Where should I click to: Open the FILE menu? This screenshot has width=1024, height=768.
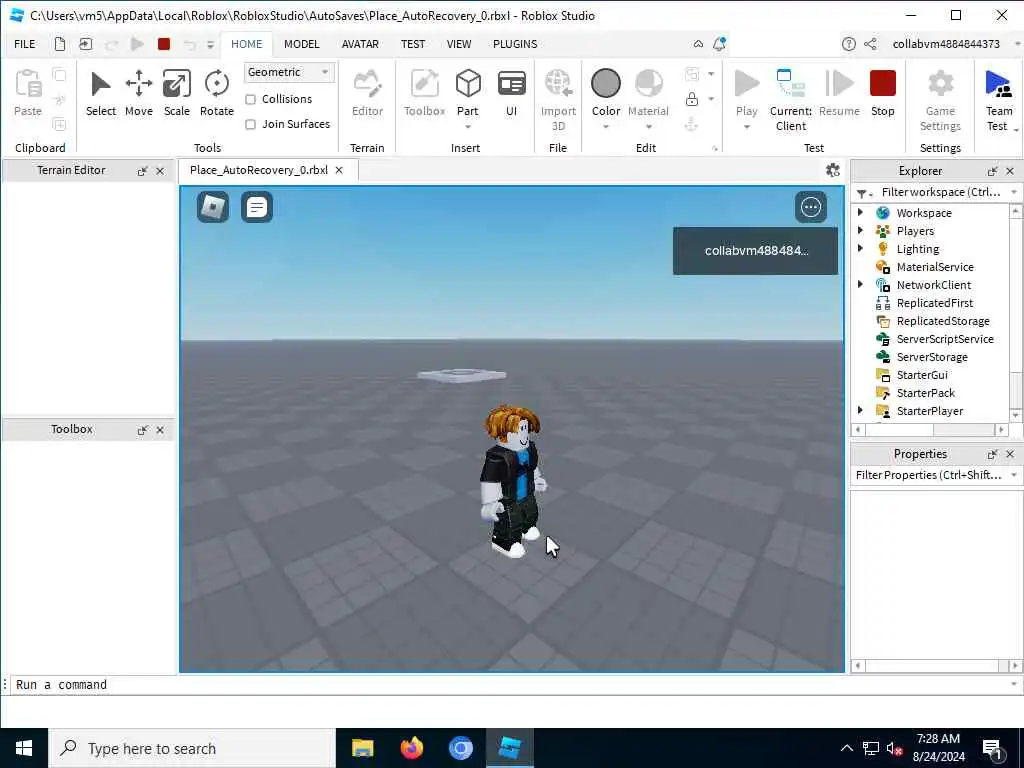point(25,44)
